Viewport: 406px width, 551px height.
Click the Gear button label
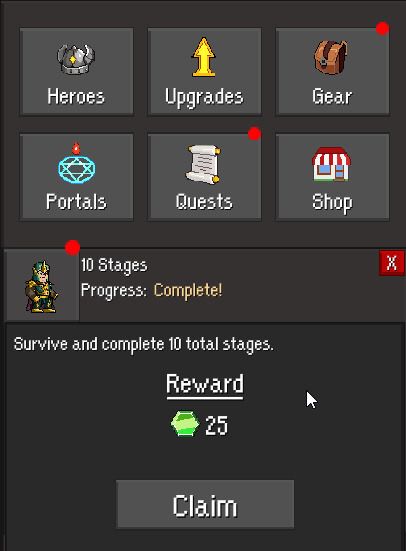pos(332,96)
